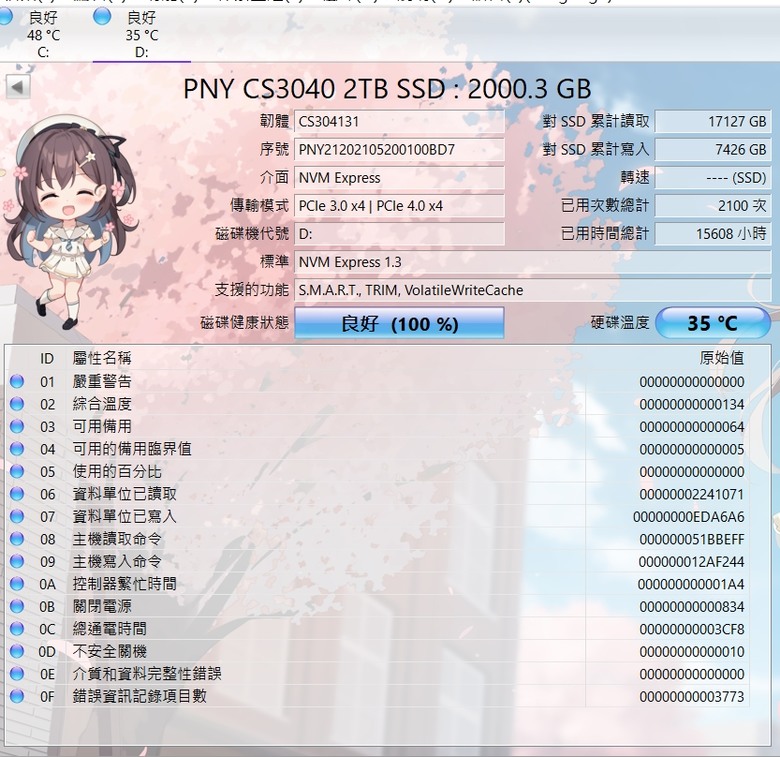Click status orb for attribute 07 資料單位已寫入
The height and width of the screenshot is (757, 780).
(17, 516)
